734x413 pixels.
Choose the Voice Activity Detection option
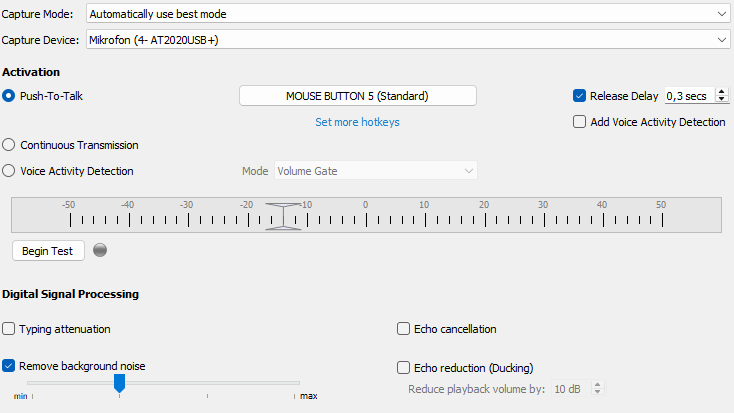point(10,171)
